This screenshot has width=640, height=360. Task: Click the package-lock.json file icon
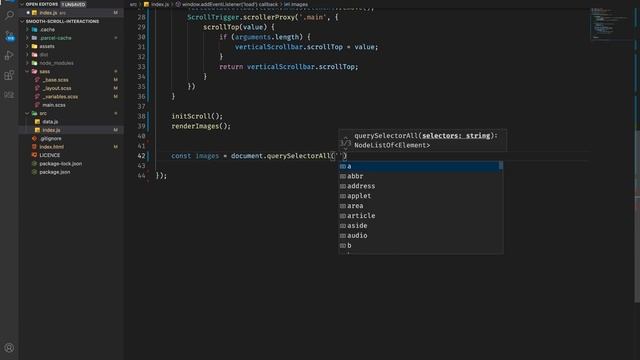coord(35,164)
